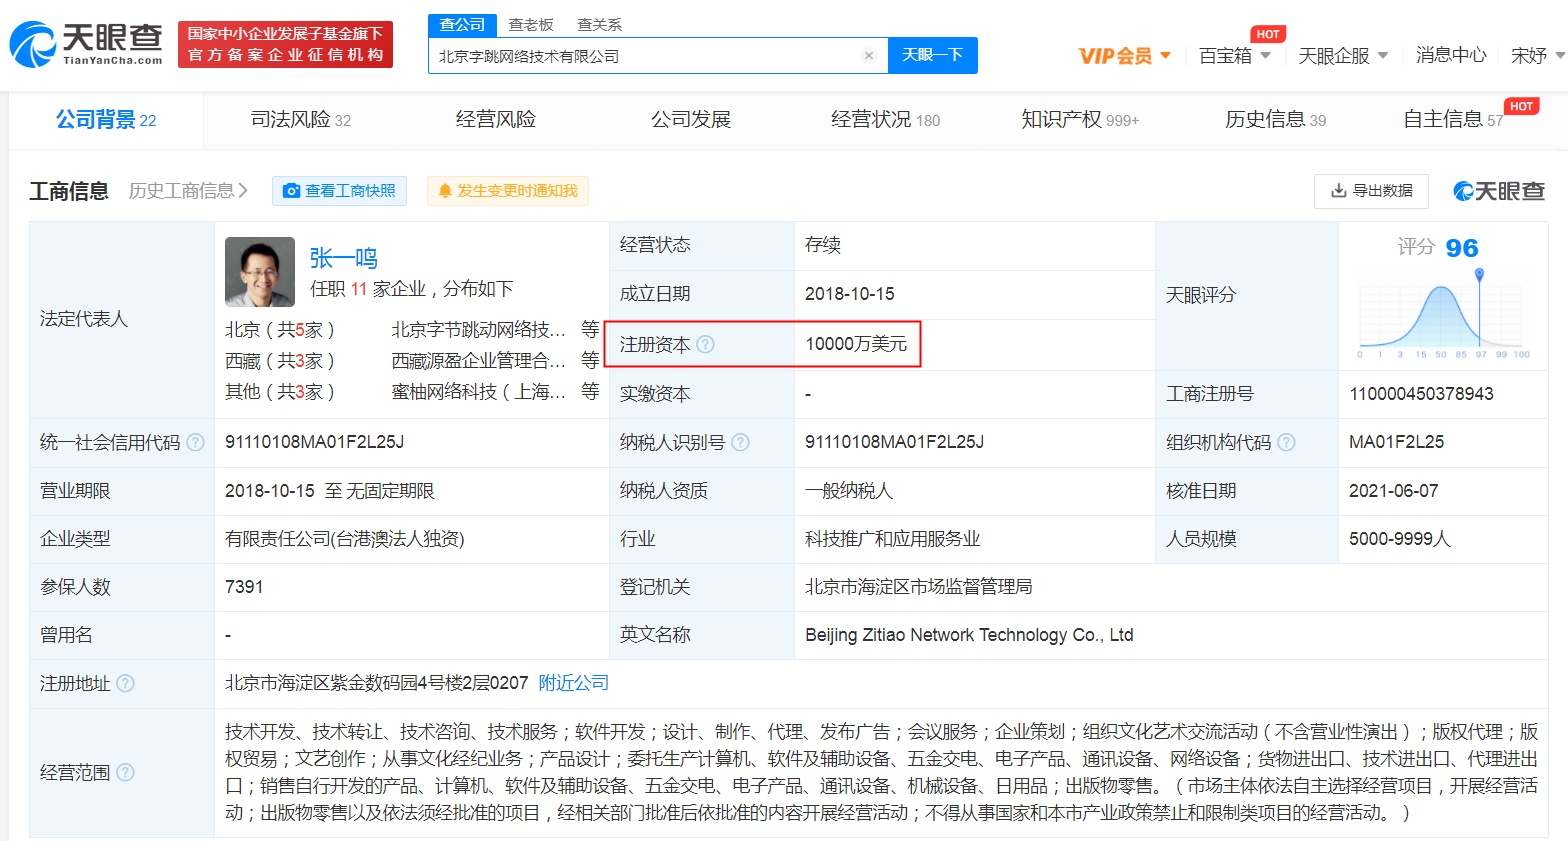Click the 发生变更时通知我 button
The height and width of the screenshot is (841, 1568).
pyautogui.click(x=508, y=191)
